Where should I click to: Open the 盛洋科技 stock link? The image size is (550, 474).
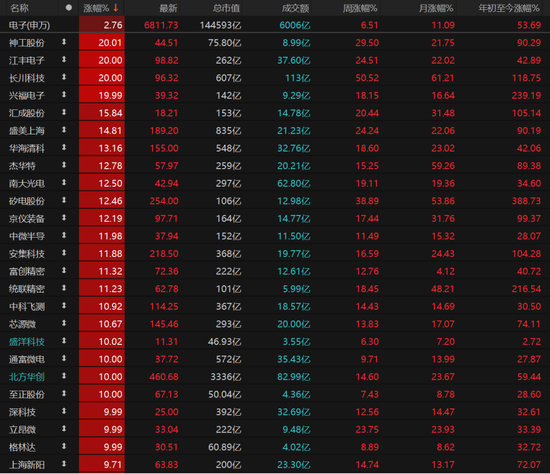coord(27,341)
